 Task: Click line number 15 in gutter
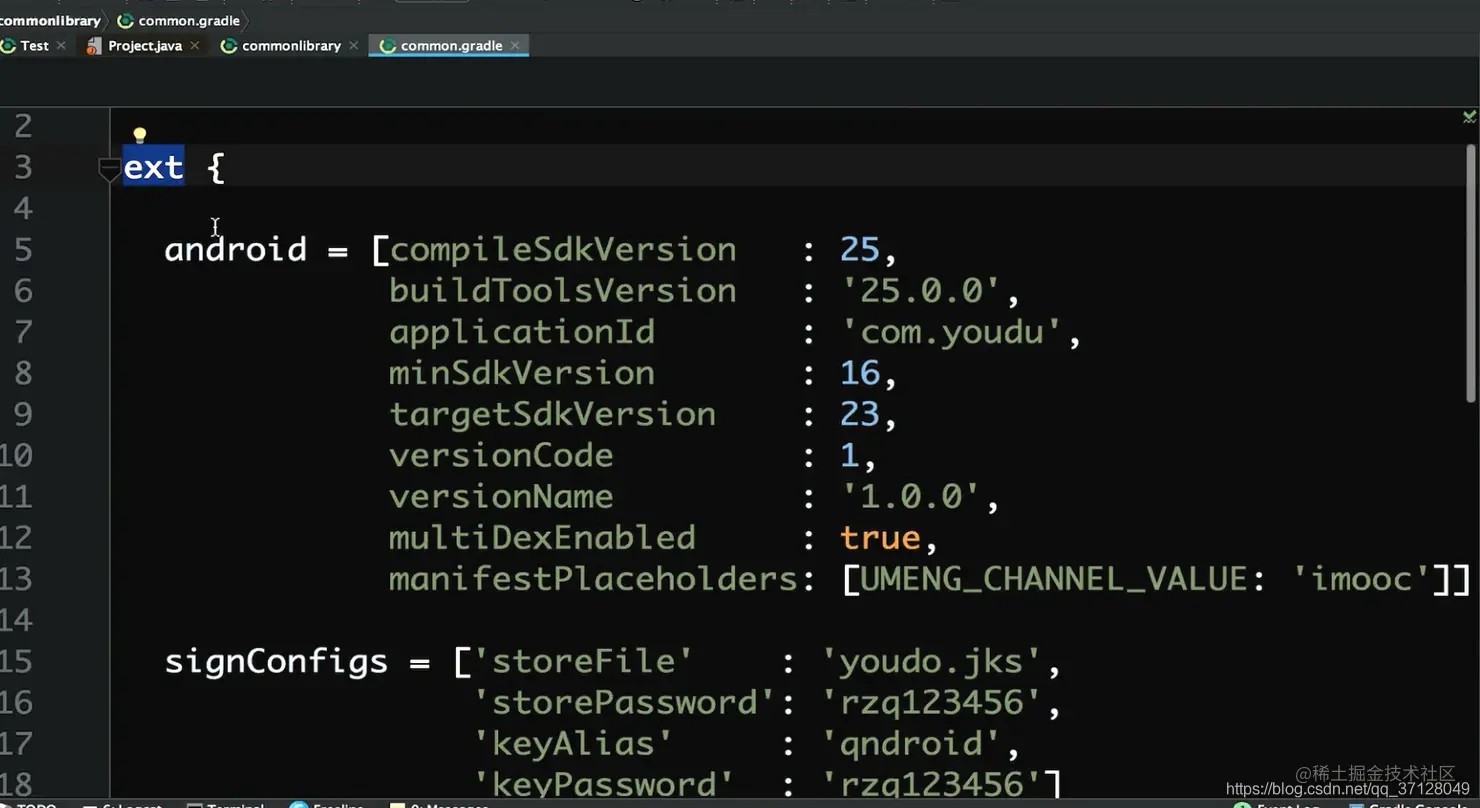(16, 662)
